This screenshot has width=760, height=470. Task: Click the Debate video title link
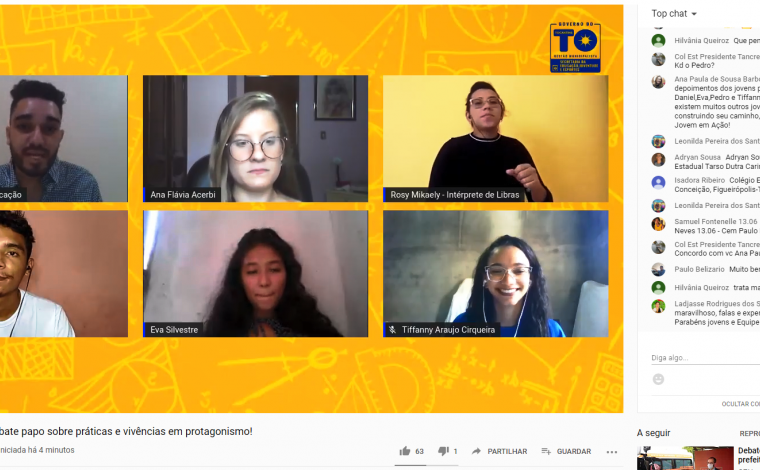coord(749,454)
